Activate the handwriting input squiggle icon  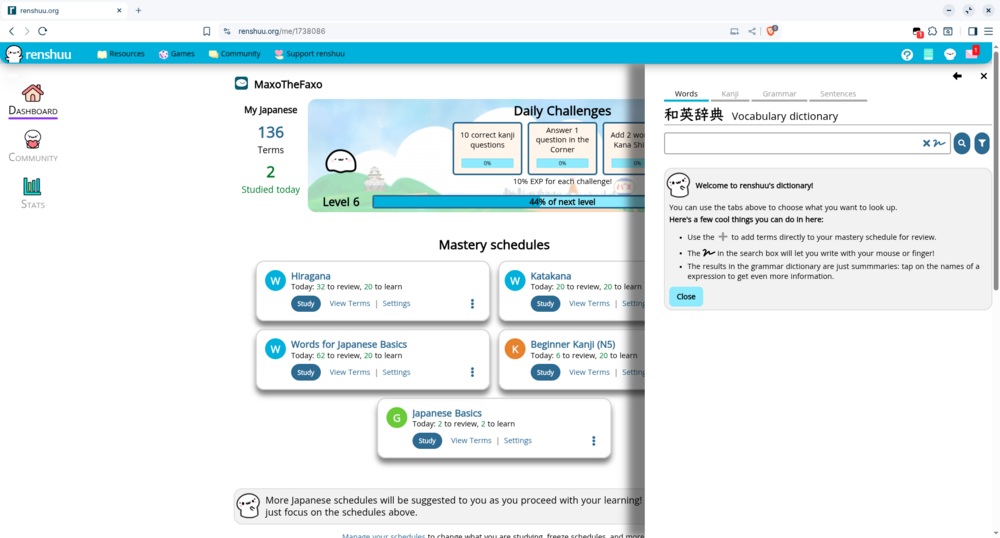(x=939, y=144)
